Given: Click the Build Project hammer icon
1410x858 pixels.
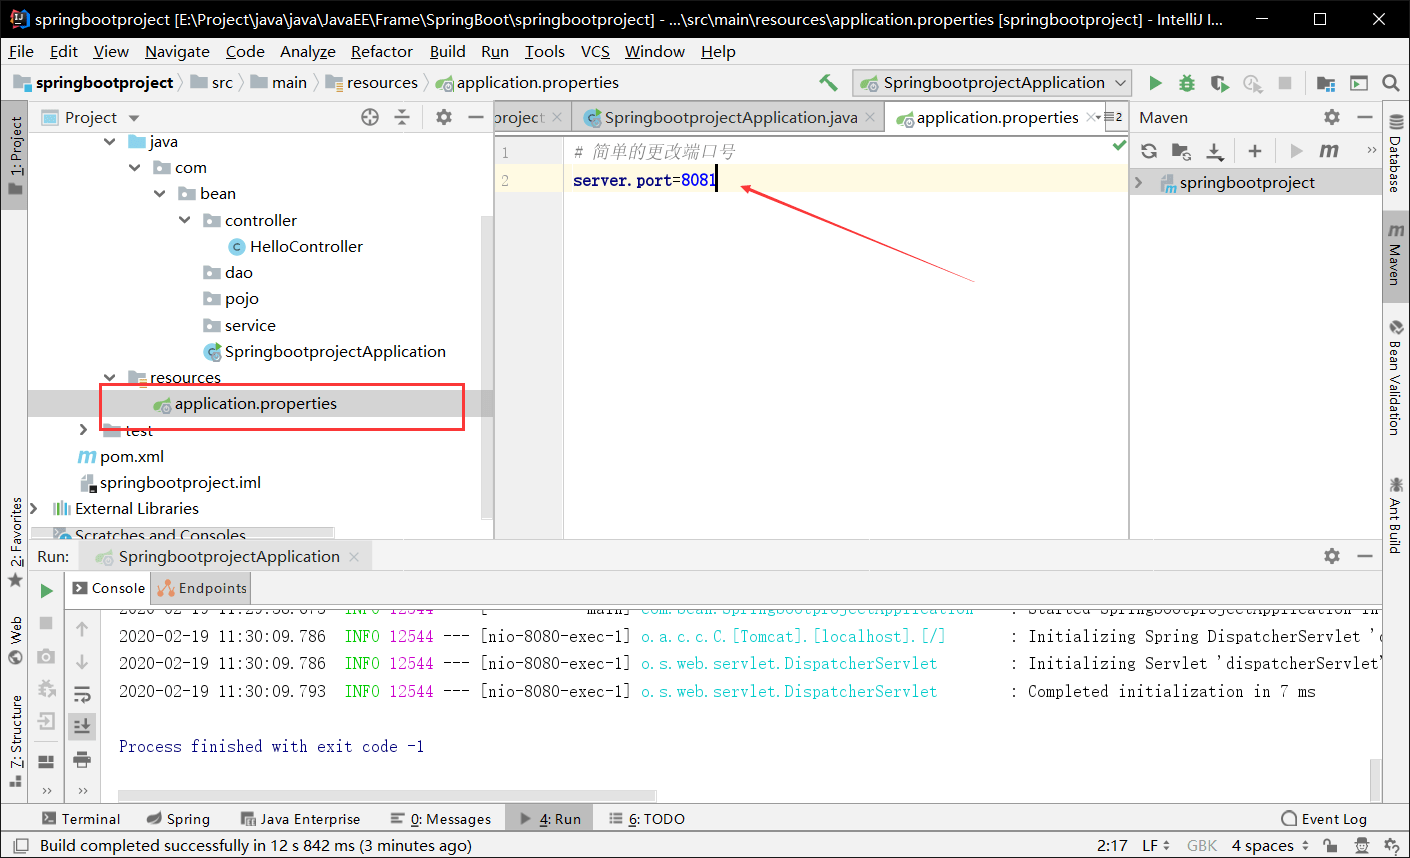Looking at the screenshot, I should coord(828,83).
